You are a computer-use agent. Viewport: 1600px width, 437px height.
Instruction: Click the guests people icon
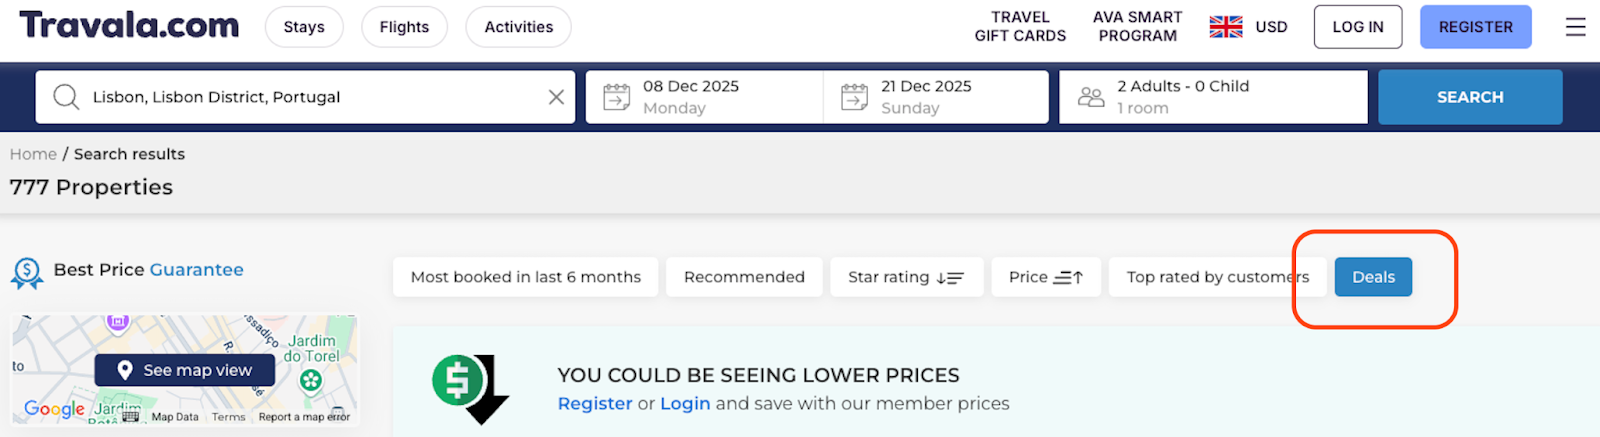[x=1091, y=97]
